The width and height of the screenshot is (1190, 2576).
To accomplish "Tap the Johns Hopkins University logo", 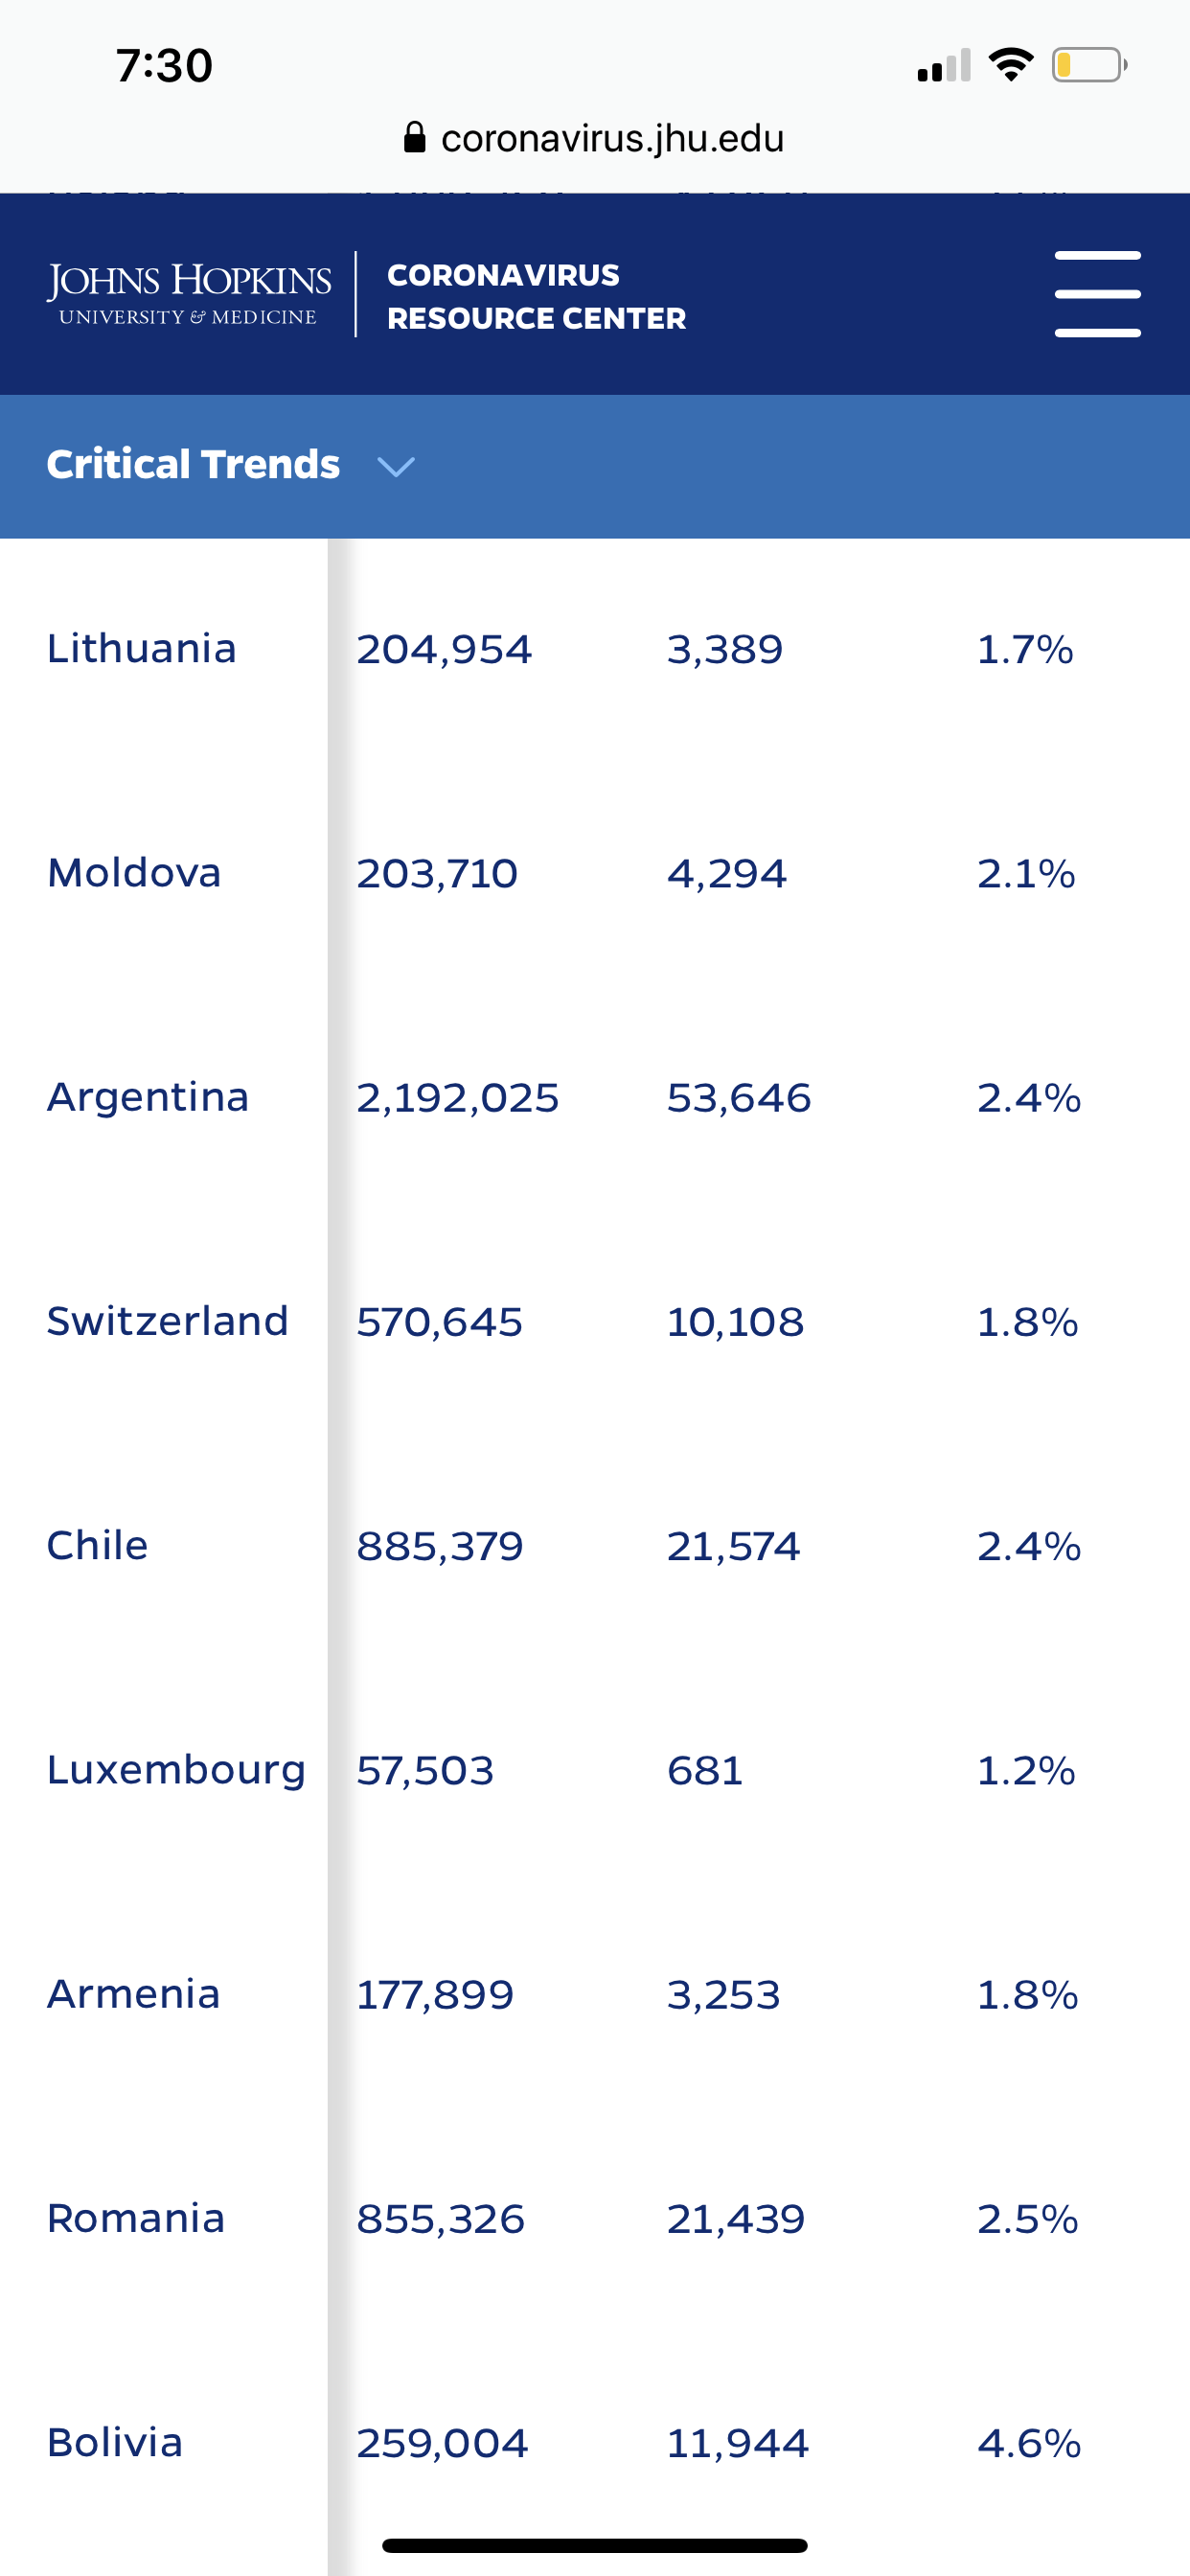I will 189,294.
